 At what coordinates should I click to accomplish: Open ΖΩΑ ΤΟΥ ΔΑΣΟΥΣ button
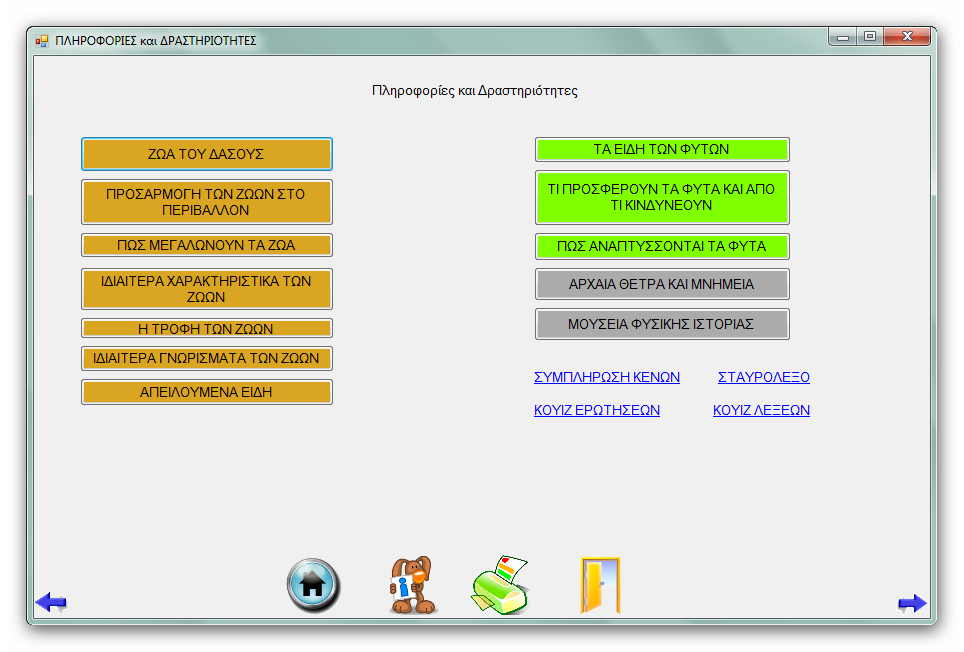point(207,154)
